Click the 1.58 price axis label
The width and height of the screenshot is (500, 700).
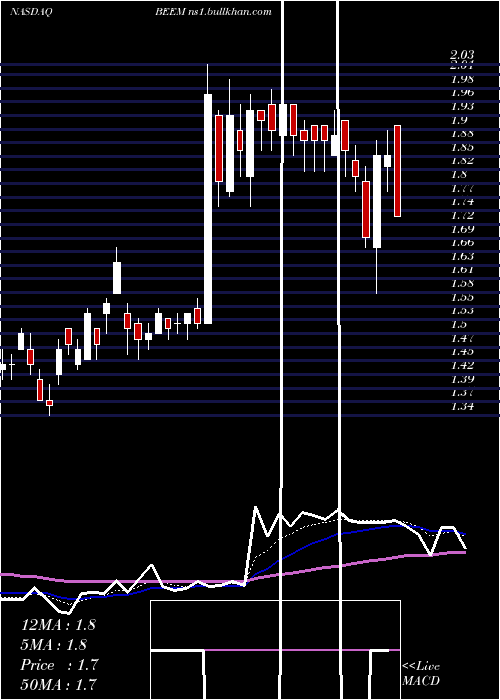click(462, 283)
